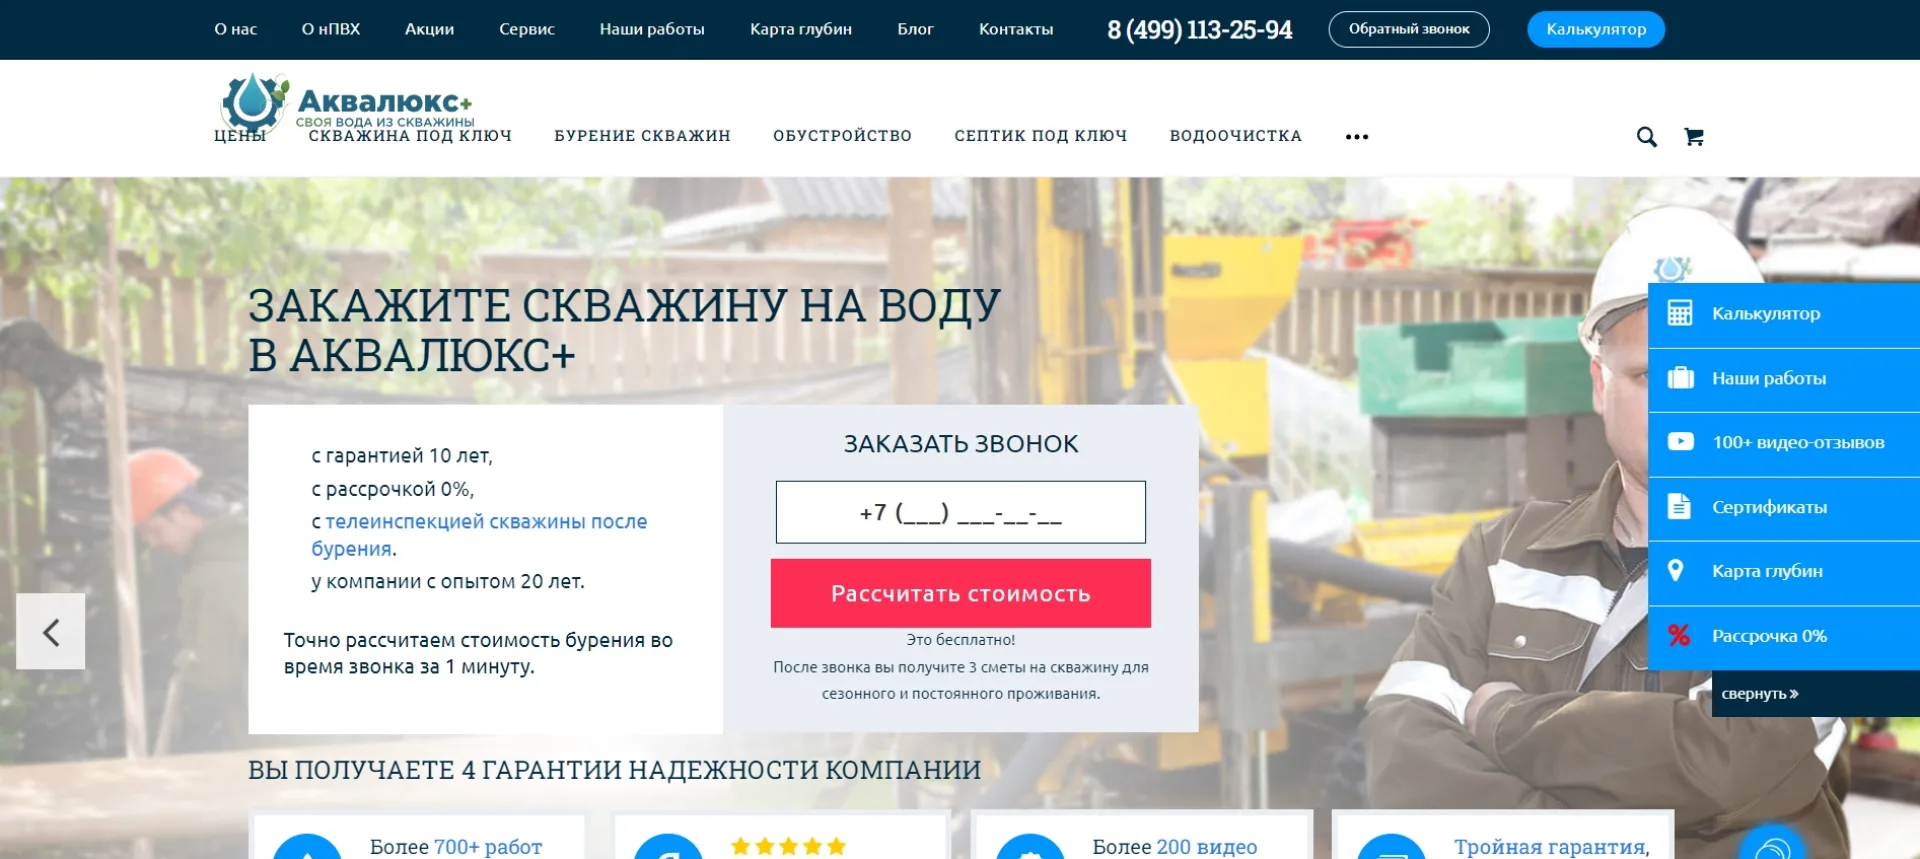This screenshot has height=859, width=1920.
Task: Open Калькулятор in side panel
Action: (x=1784, y=314)
